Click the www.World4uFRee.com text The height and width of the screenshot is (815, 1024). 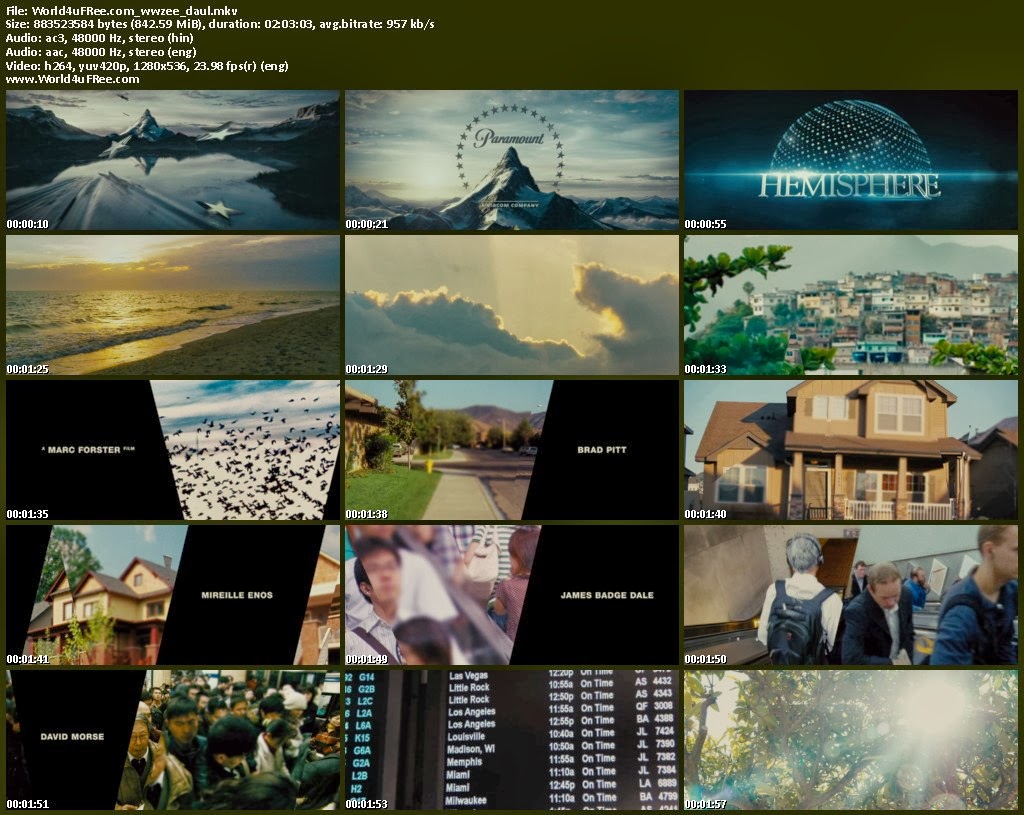(x=72, y=79)
